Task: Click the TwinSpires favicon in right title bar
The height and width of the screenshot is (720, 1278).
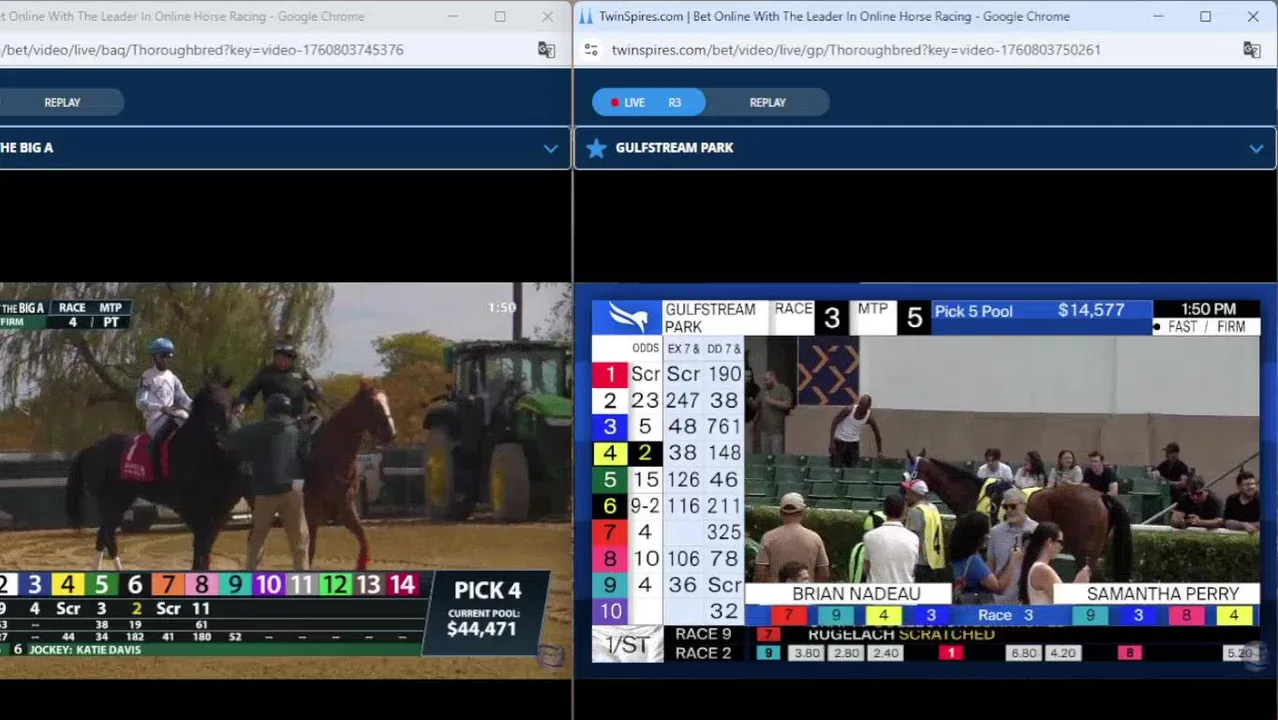Action: coord(587,16)
